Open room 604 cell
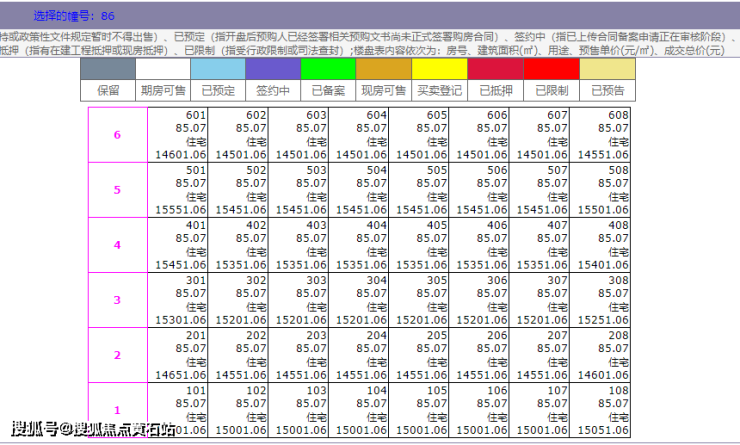740x445 pixels. click(359, 135)
